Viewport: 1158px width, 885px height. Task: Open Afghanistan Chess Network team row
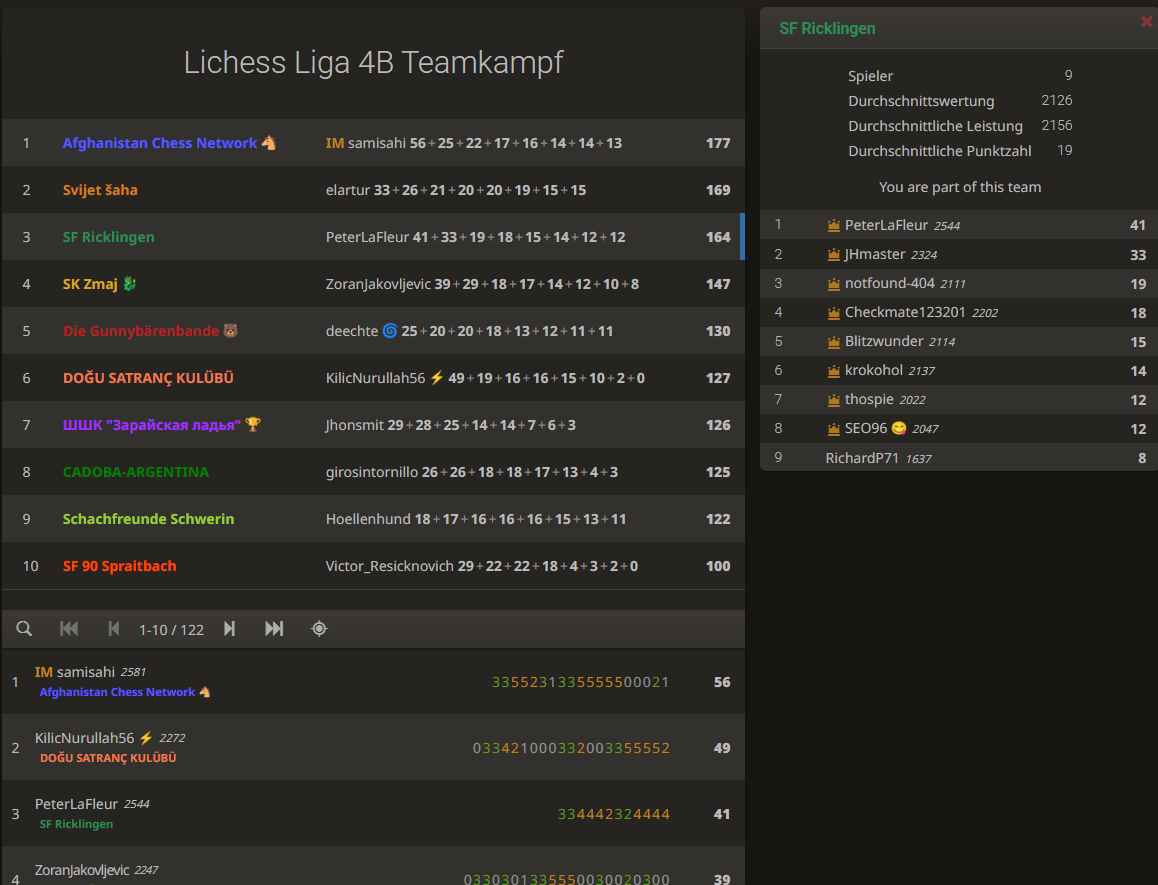click(x=160, y=143)
